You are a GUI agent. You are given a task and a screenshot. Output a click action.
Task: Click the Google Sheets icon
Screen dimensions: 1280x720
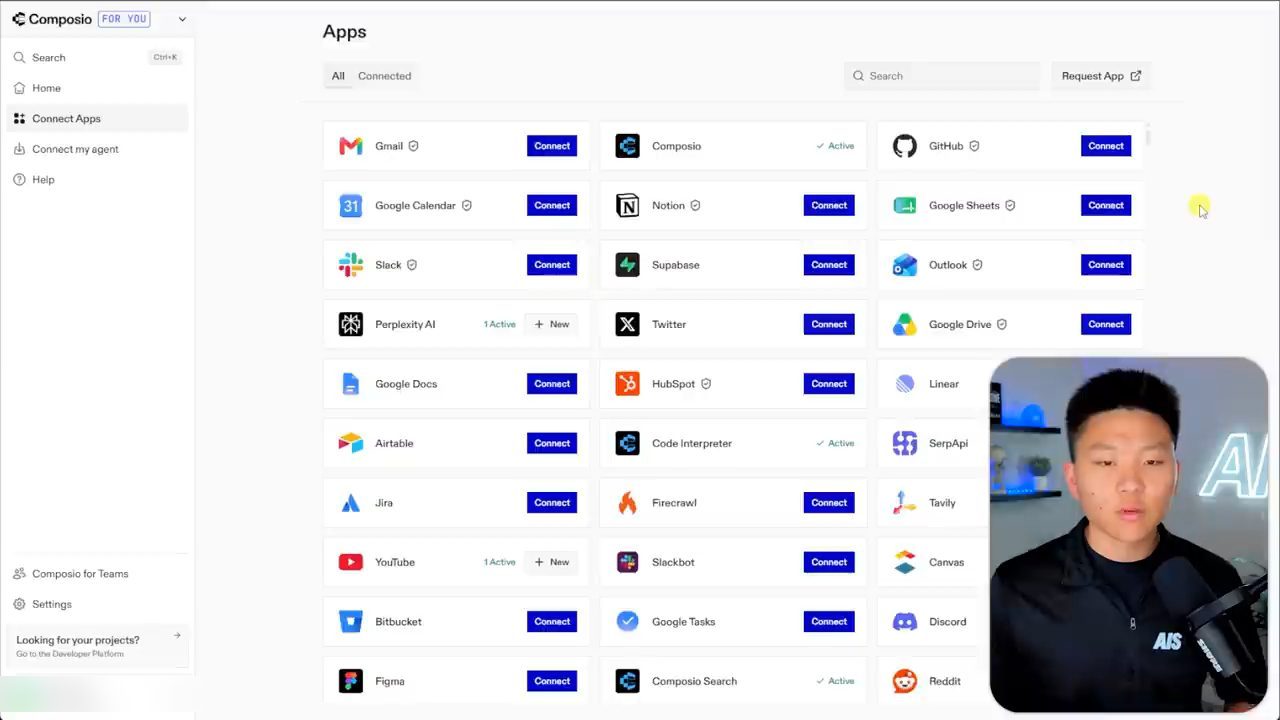tap(904, 205)
